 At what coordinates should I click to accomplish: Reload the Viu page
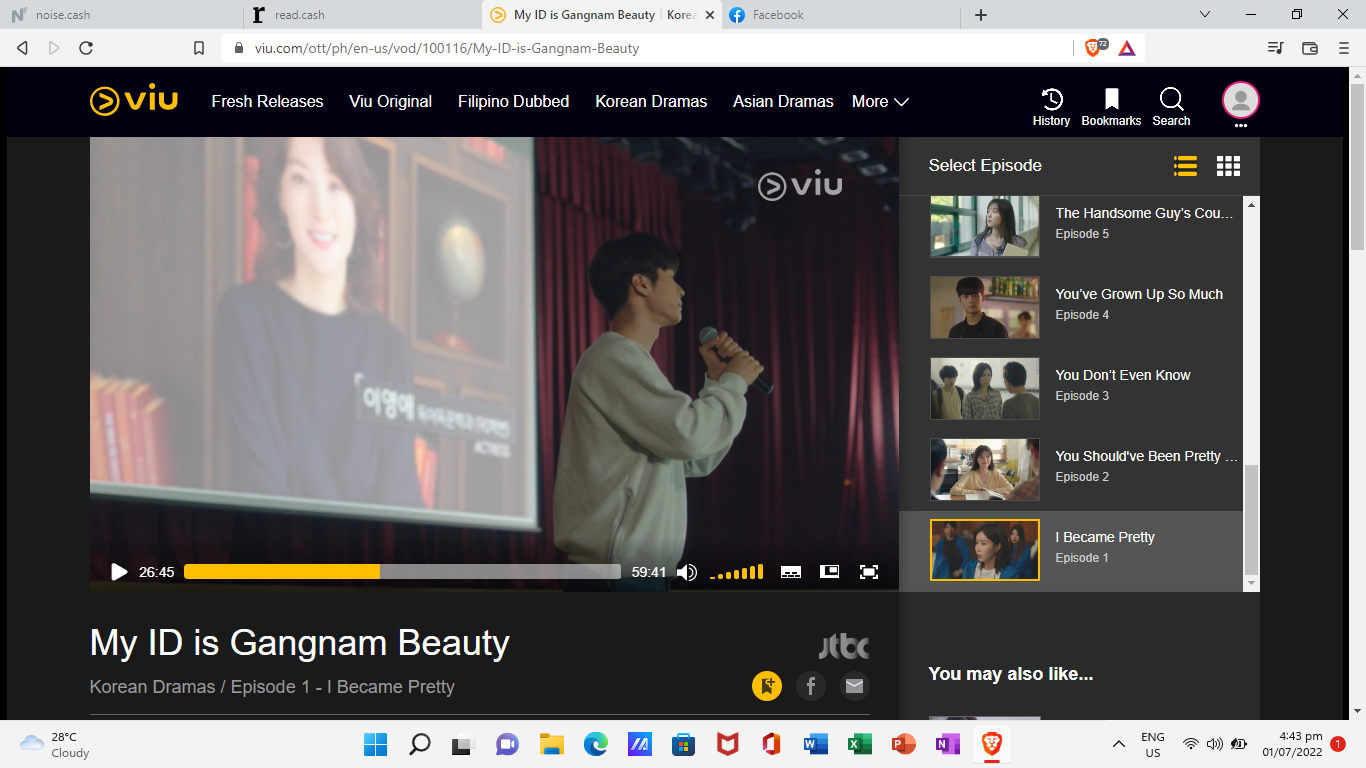[86, 48]
